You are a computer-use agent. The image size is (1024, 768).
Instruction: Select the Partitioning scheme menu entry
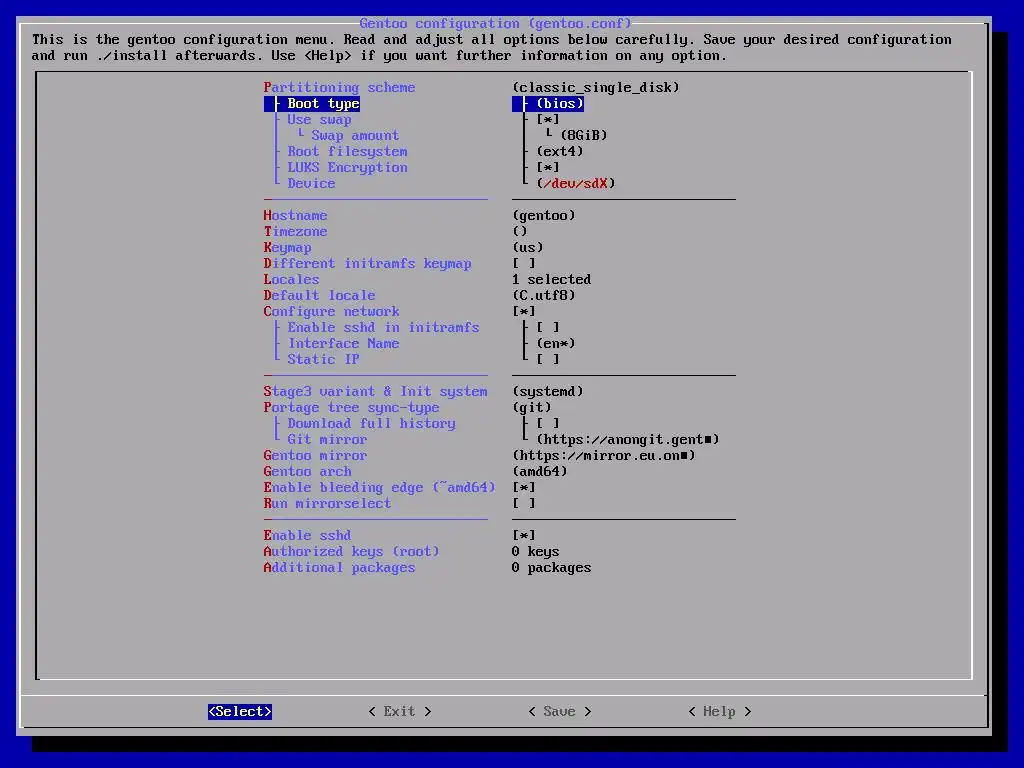coord(340,88)
